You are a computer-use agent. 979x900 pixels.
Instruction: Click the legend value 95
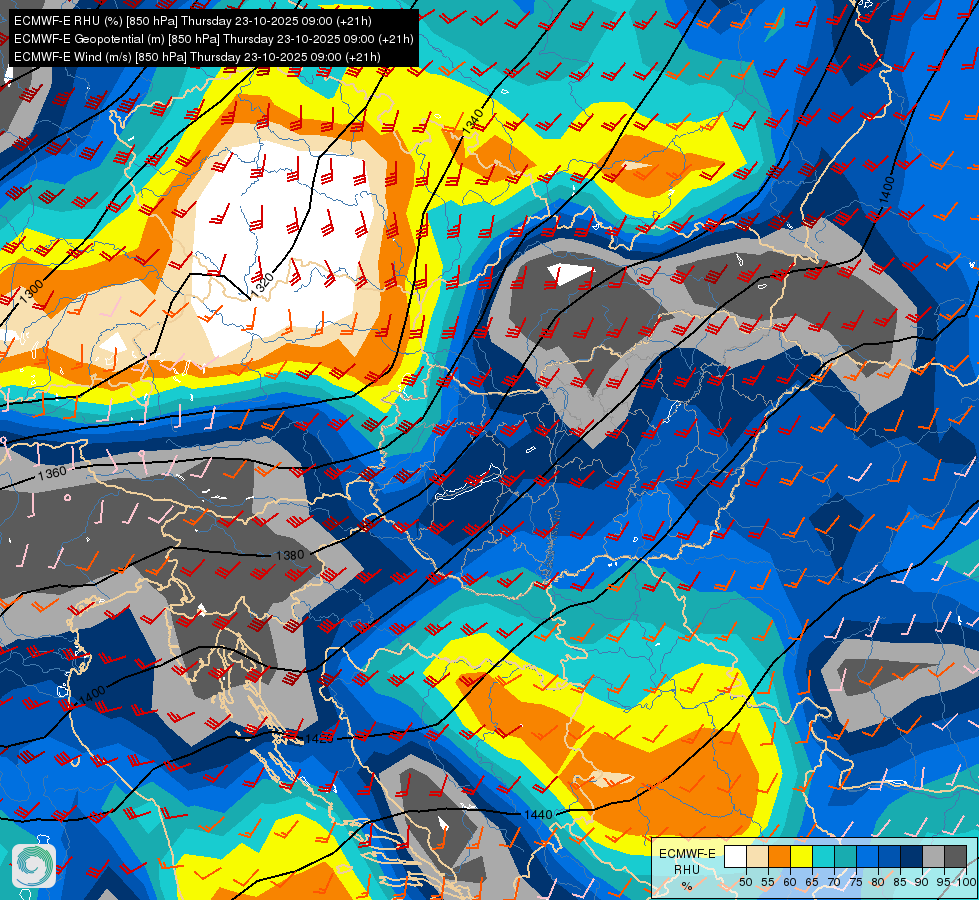(944, 882)
